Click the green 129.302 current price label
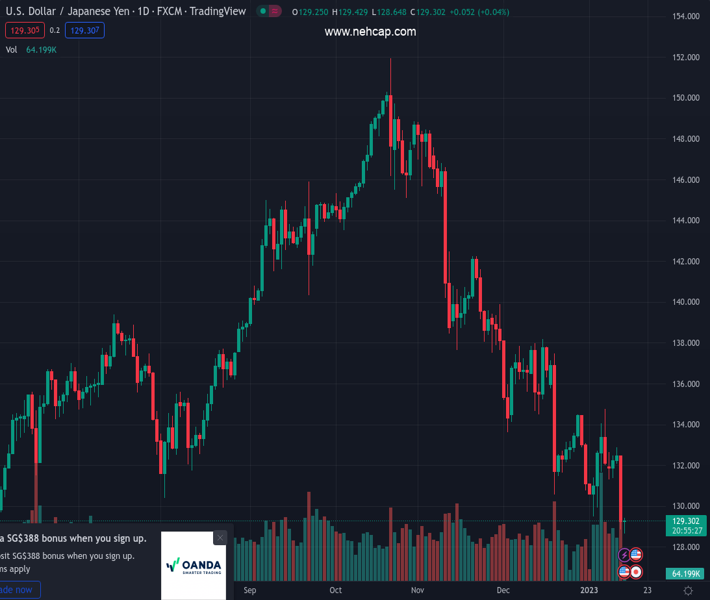The image size is (710, 600). pos(685,521)
